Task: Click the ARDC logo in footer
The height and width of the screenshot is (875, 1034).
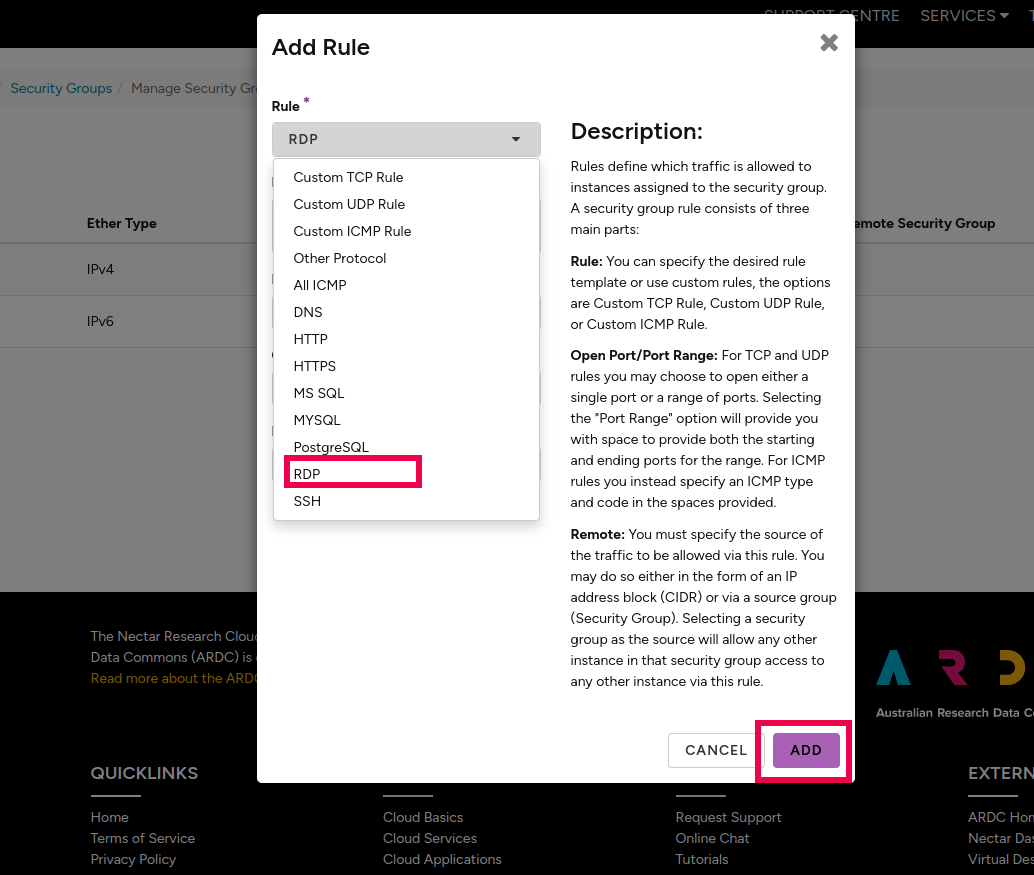Action: [x=954, y=683]
